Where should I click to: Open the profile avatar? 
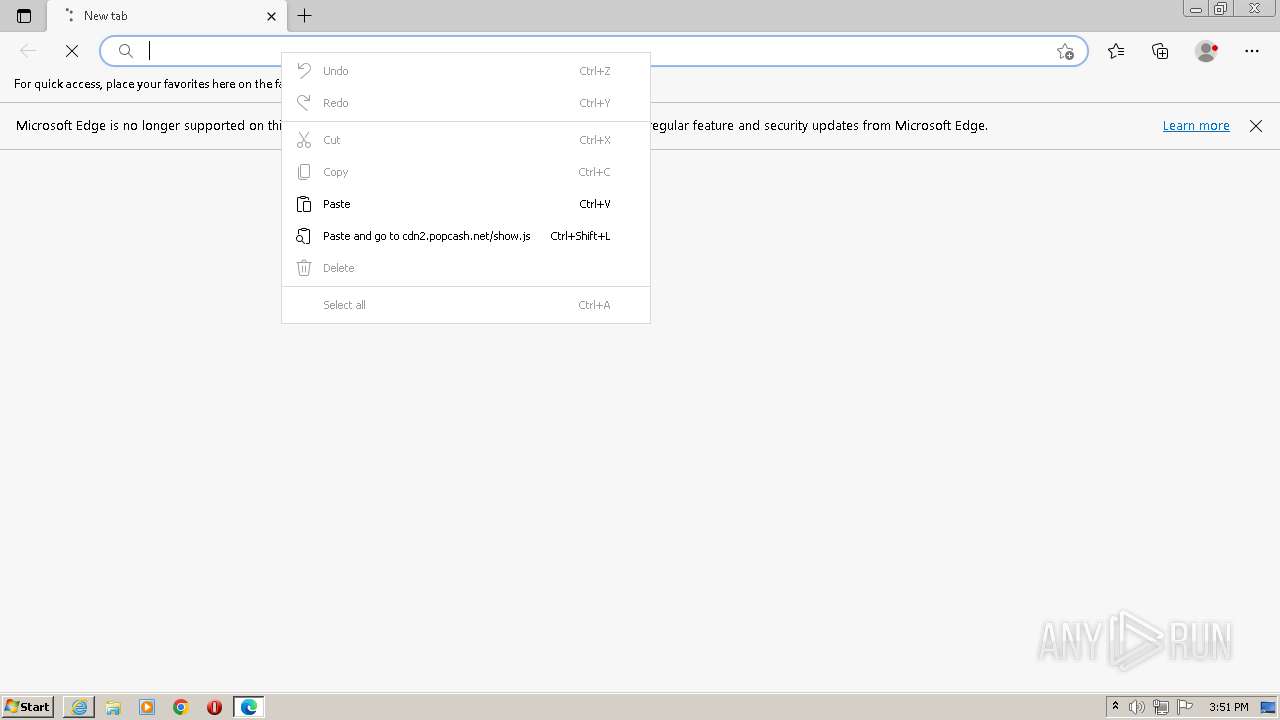(x=1206, y=51)
